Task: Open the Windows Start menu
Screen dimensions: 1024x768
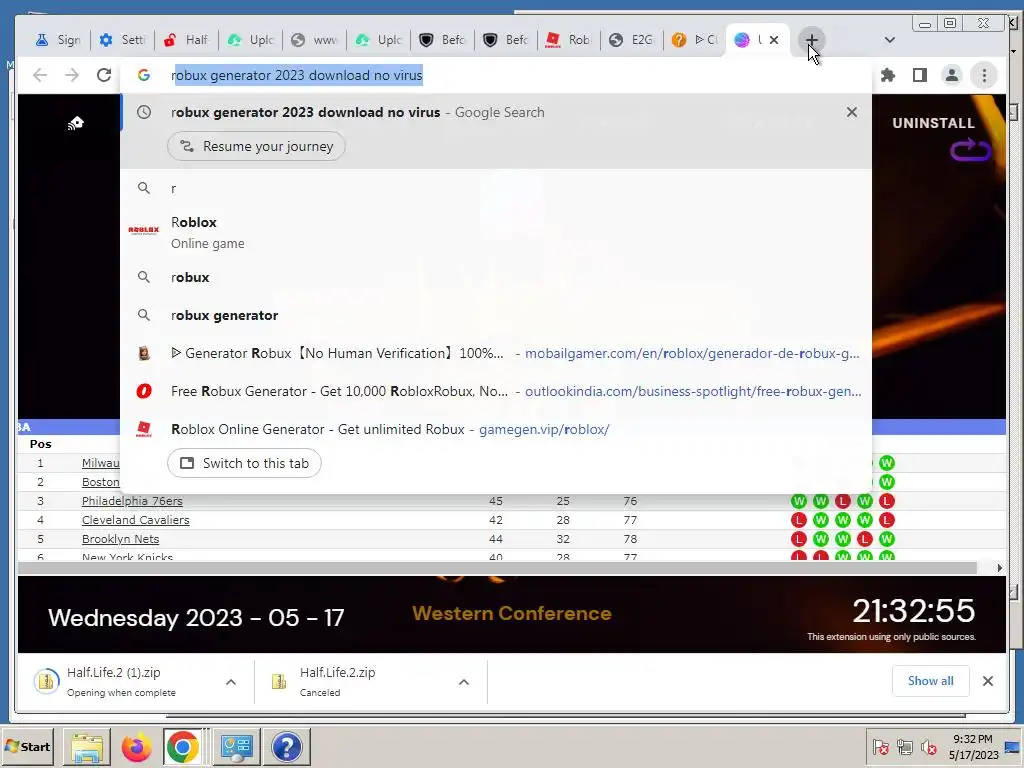Action: coord(28,746)
